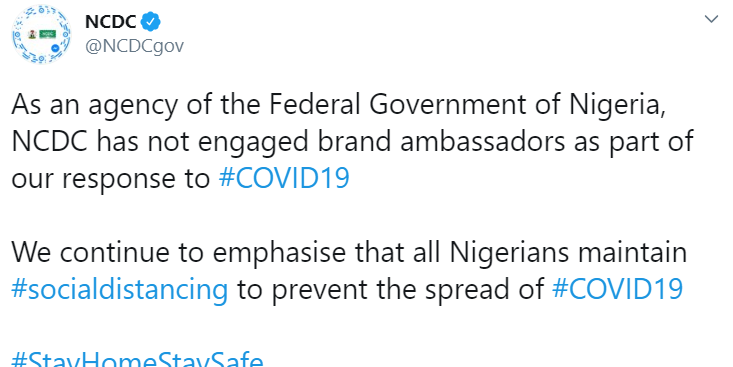Image resolution: width=733 pixels, height=367 pixels.
Task: Open #COVID19 hashtag after 'response to'
Action: click(x=284, y=178)
